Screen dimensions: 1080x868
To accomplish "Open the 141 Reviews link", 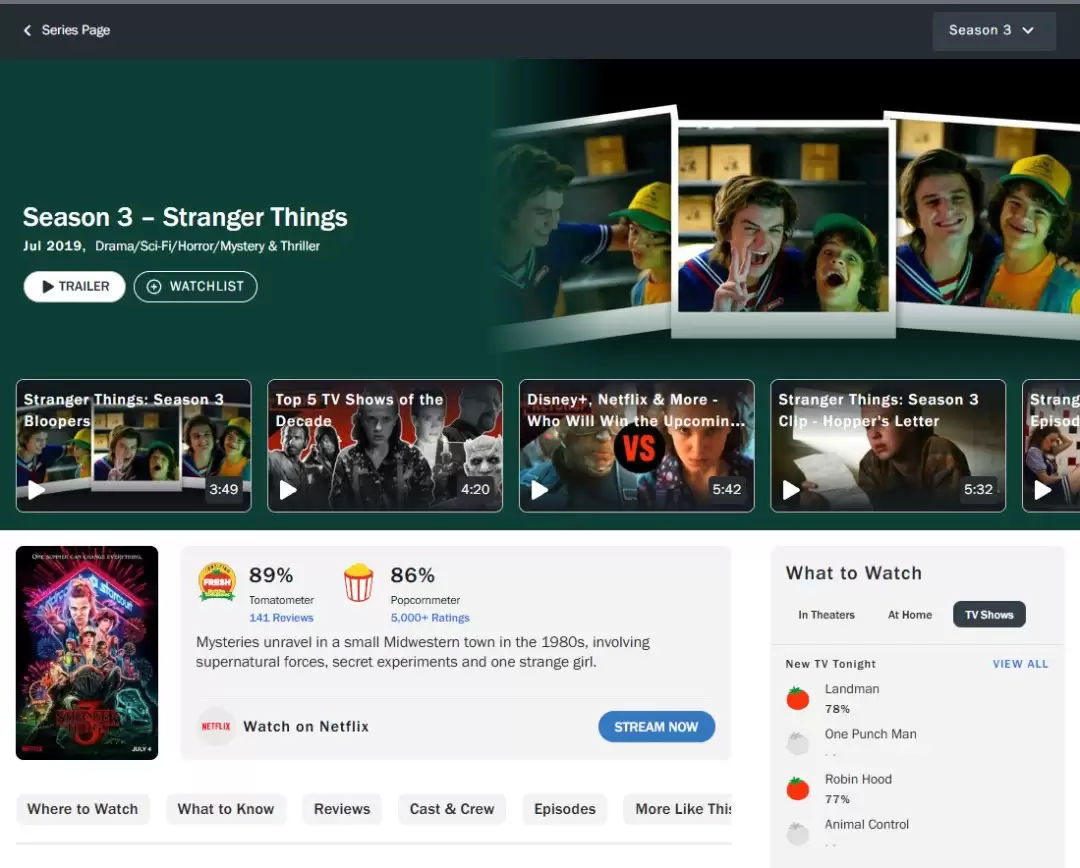I will (x=281, y=618).
